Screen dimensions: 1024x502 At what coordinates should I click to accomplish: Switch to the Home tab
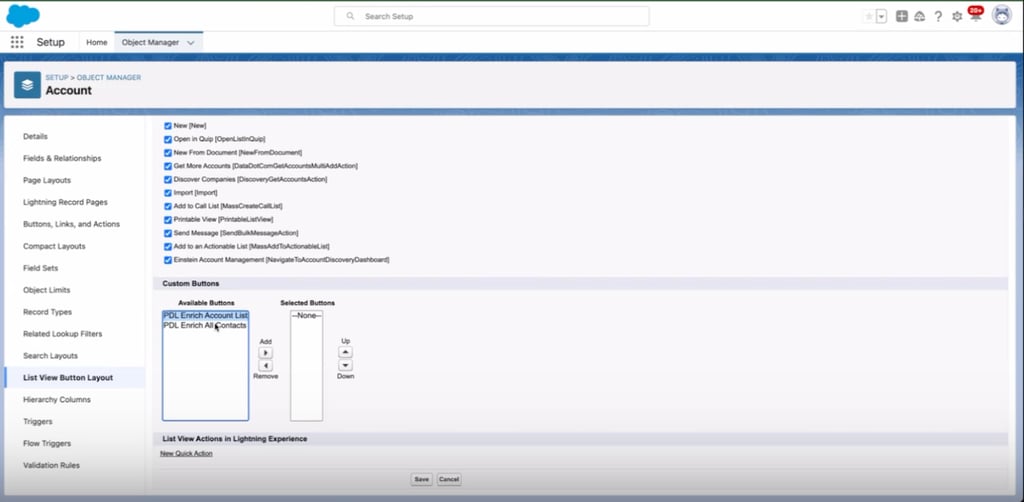[97, 42]
